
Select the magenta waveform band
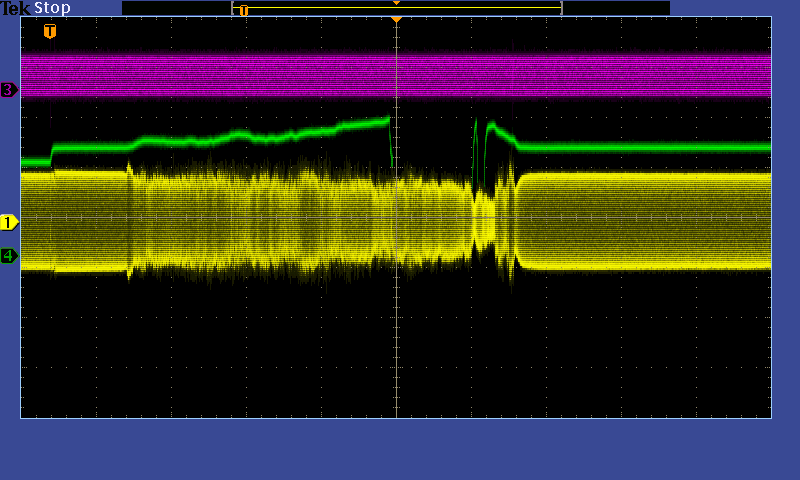tap(400, 75)
